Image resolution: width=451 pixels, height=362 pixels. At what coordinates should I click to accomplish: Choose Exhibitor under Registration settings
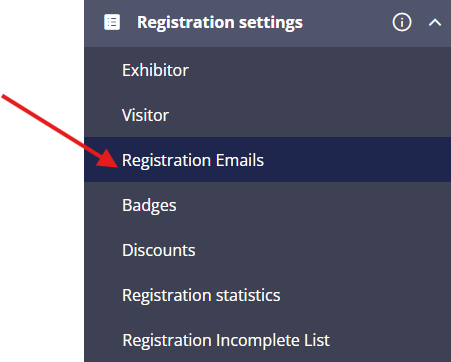point(268,70)
